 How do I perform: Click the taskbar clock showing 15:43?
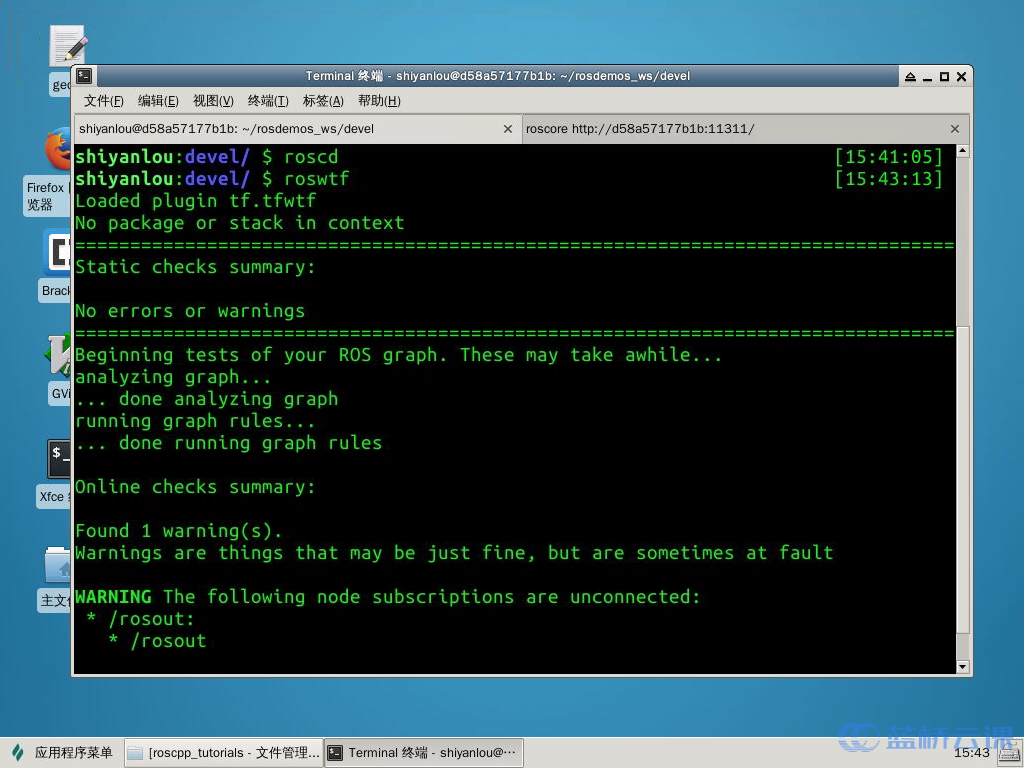click(972, 753)
